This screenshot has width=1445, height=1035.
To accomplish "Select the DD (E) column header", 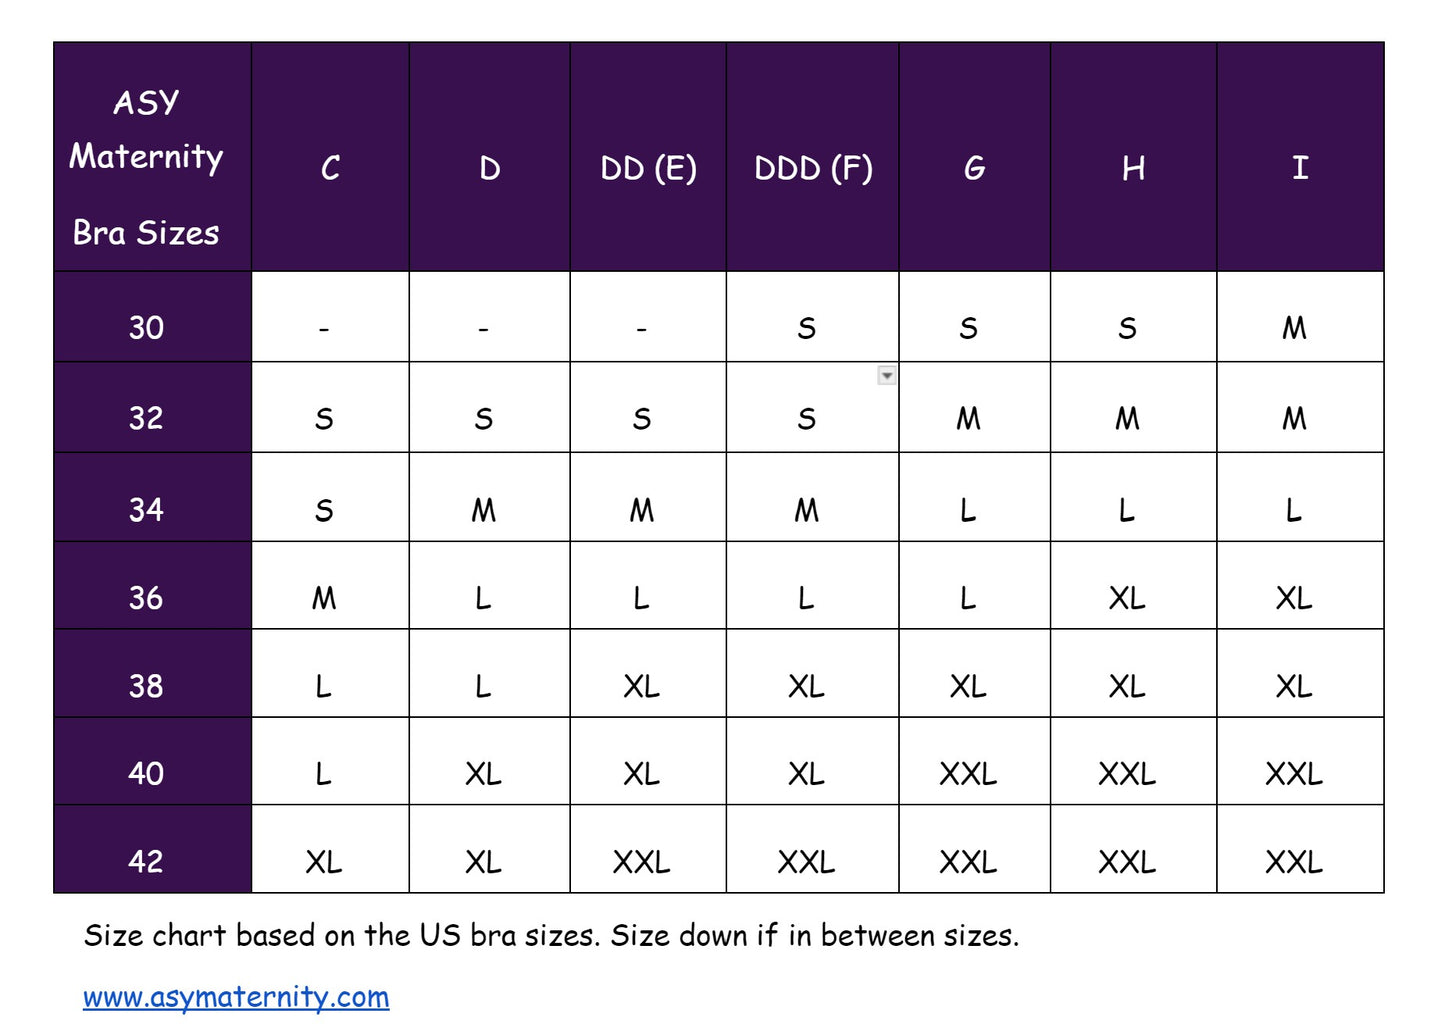I will 648,168.
